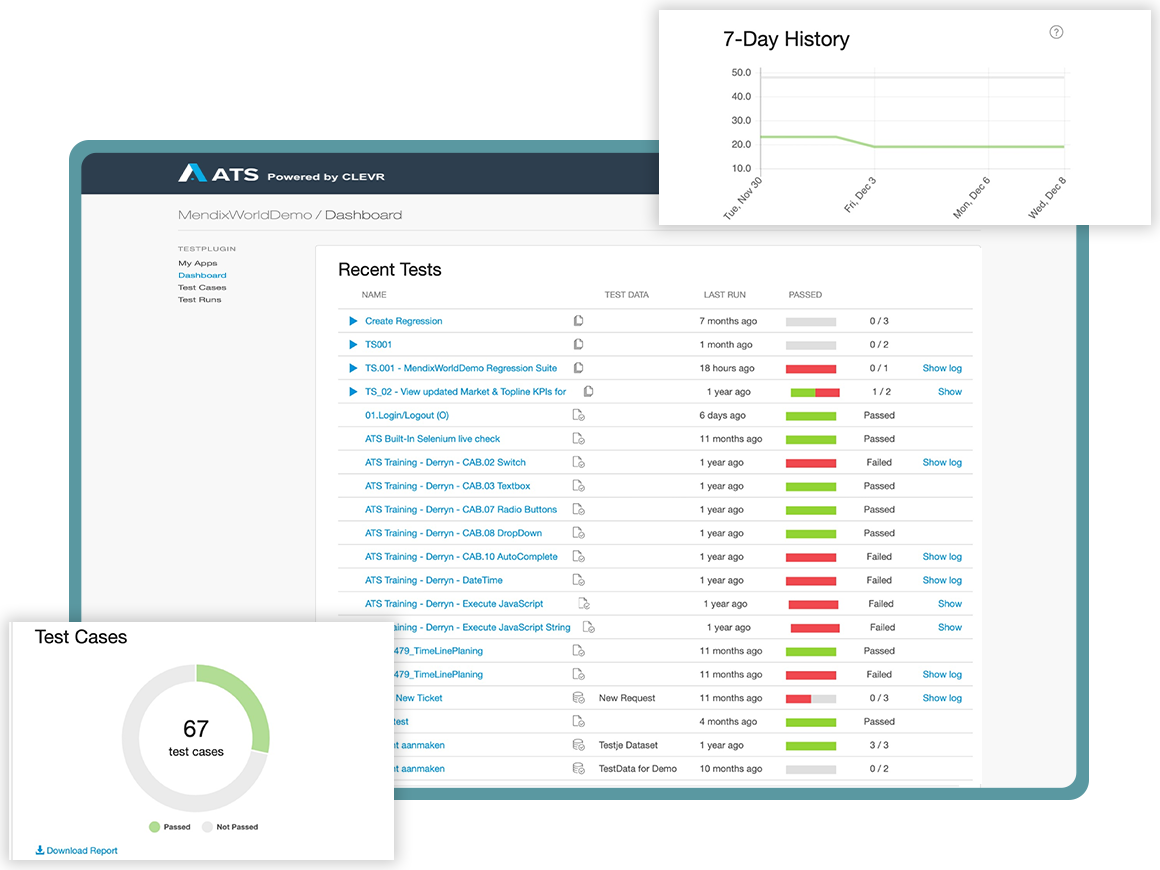Open the Create Regression test link
1160x870 pixels.
403,321
